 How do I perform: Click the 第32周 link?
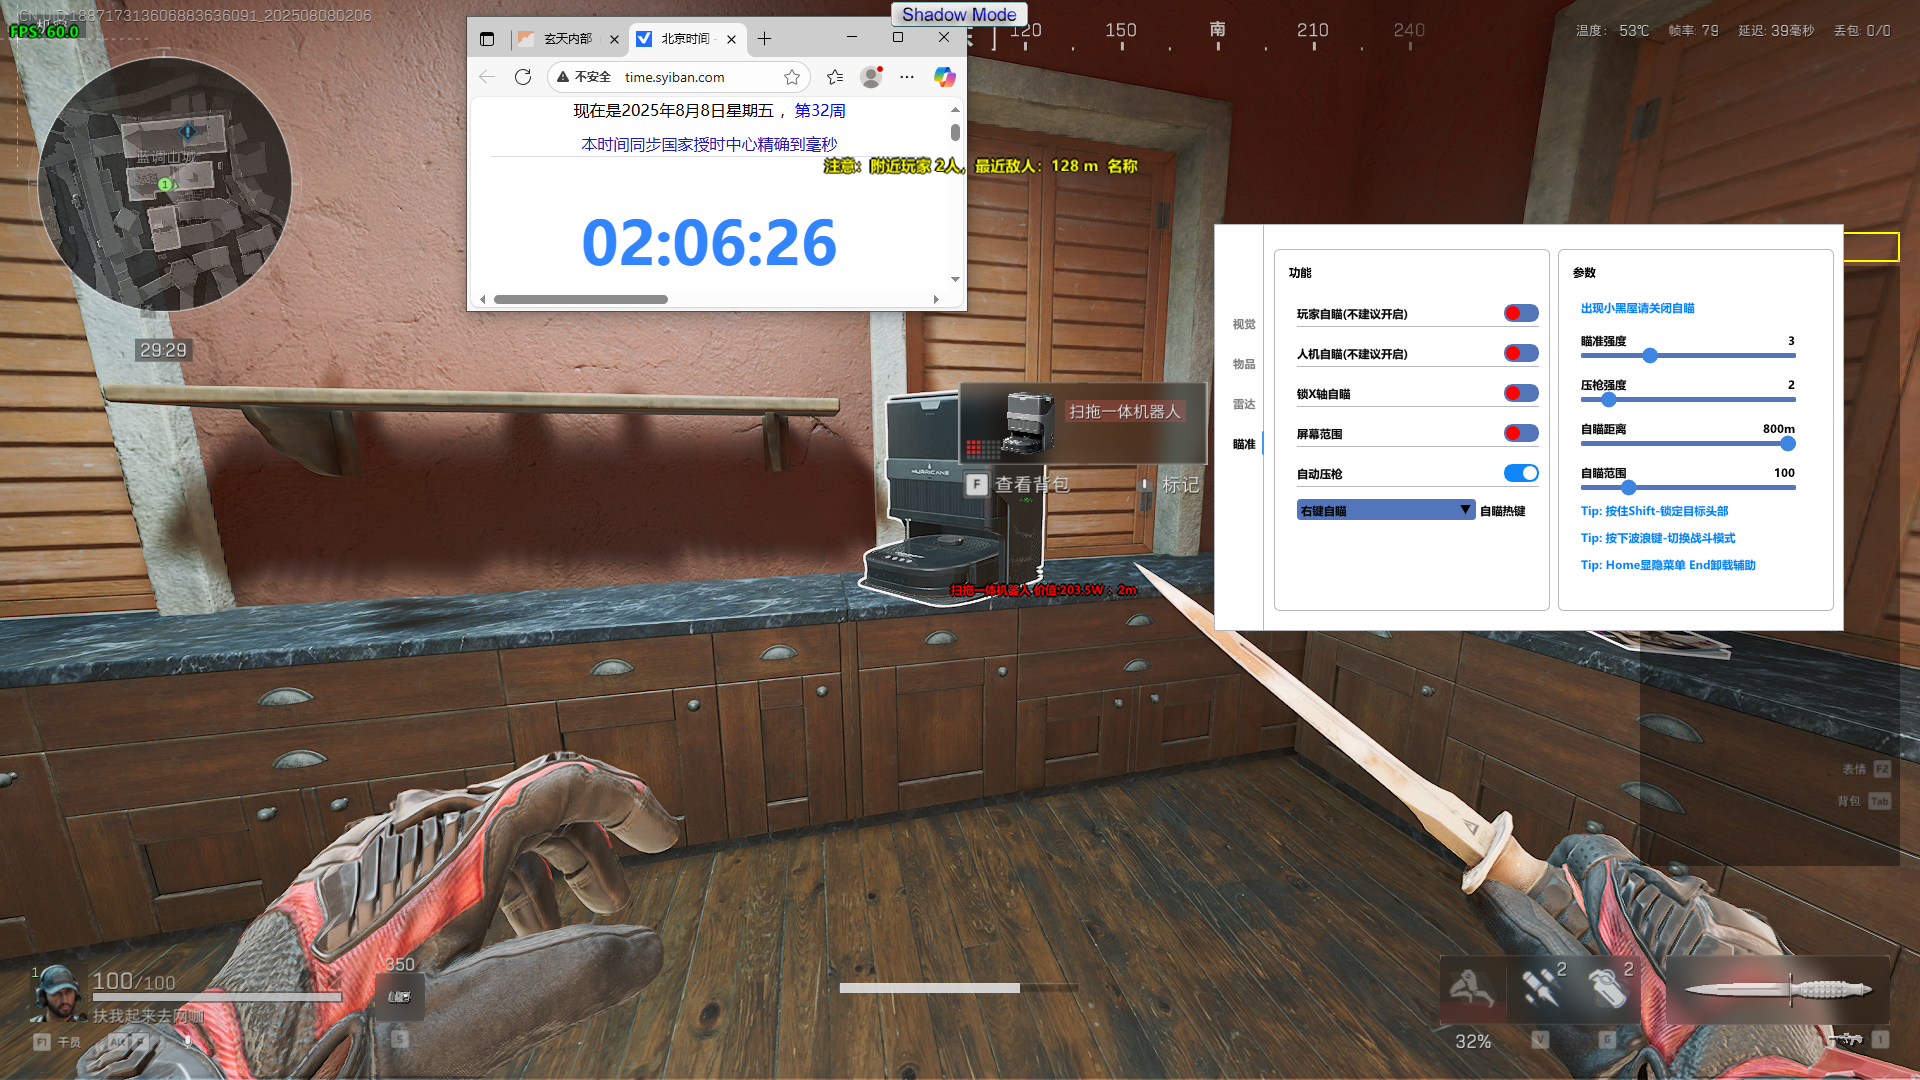[x=820, y=111]
